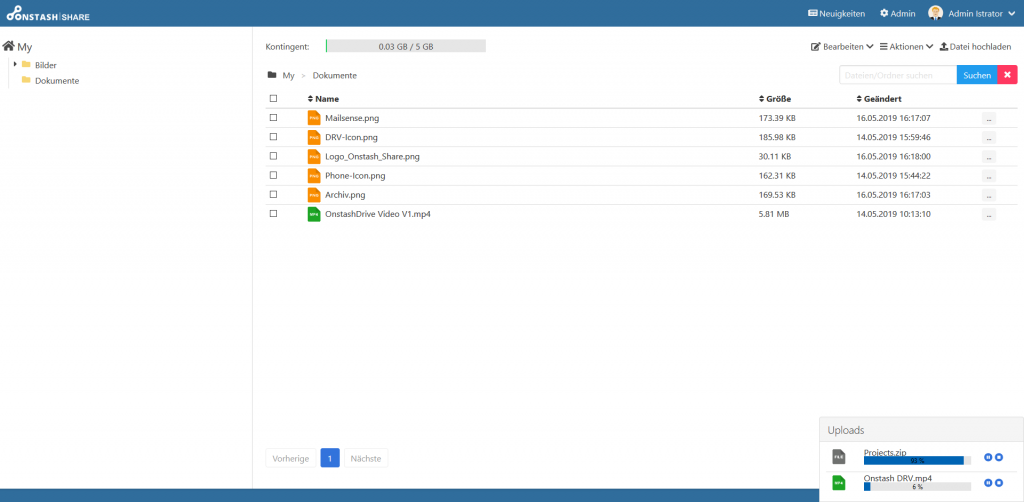The height and width of the screenshot is (502, 1024).
Task: Focus the Dateien/Ordner suchen search field
Action: click(x=898, y=75)
